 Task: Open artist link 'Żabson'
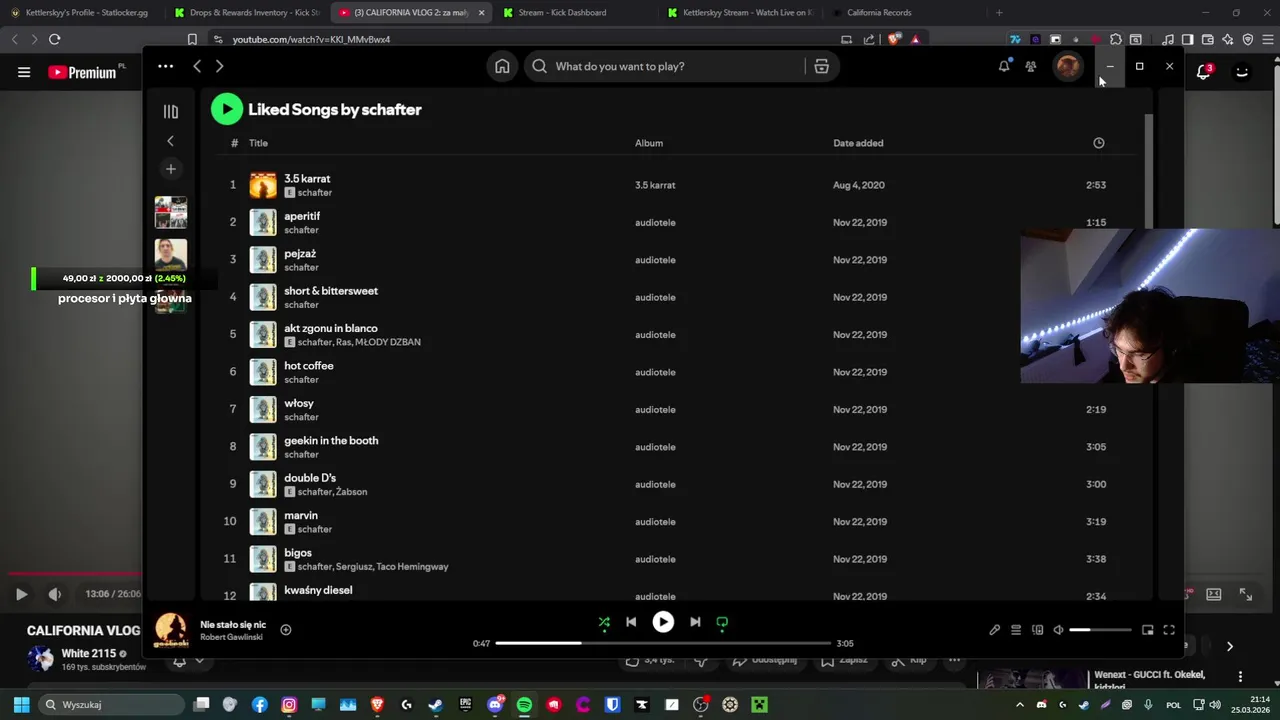pyautogui.click(x=352, y=492)
